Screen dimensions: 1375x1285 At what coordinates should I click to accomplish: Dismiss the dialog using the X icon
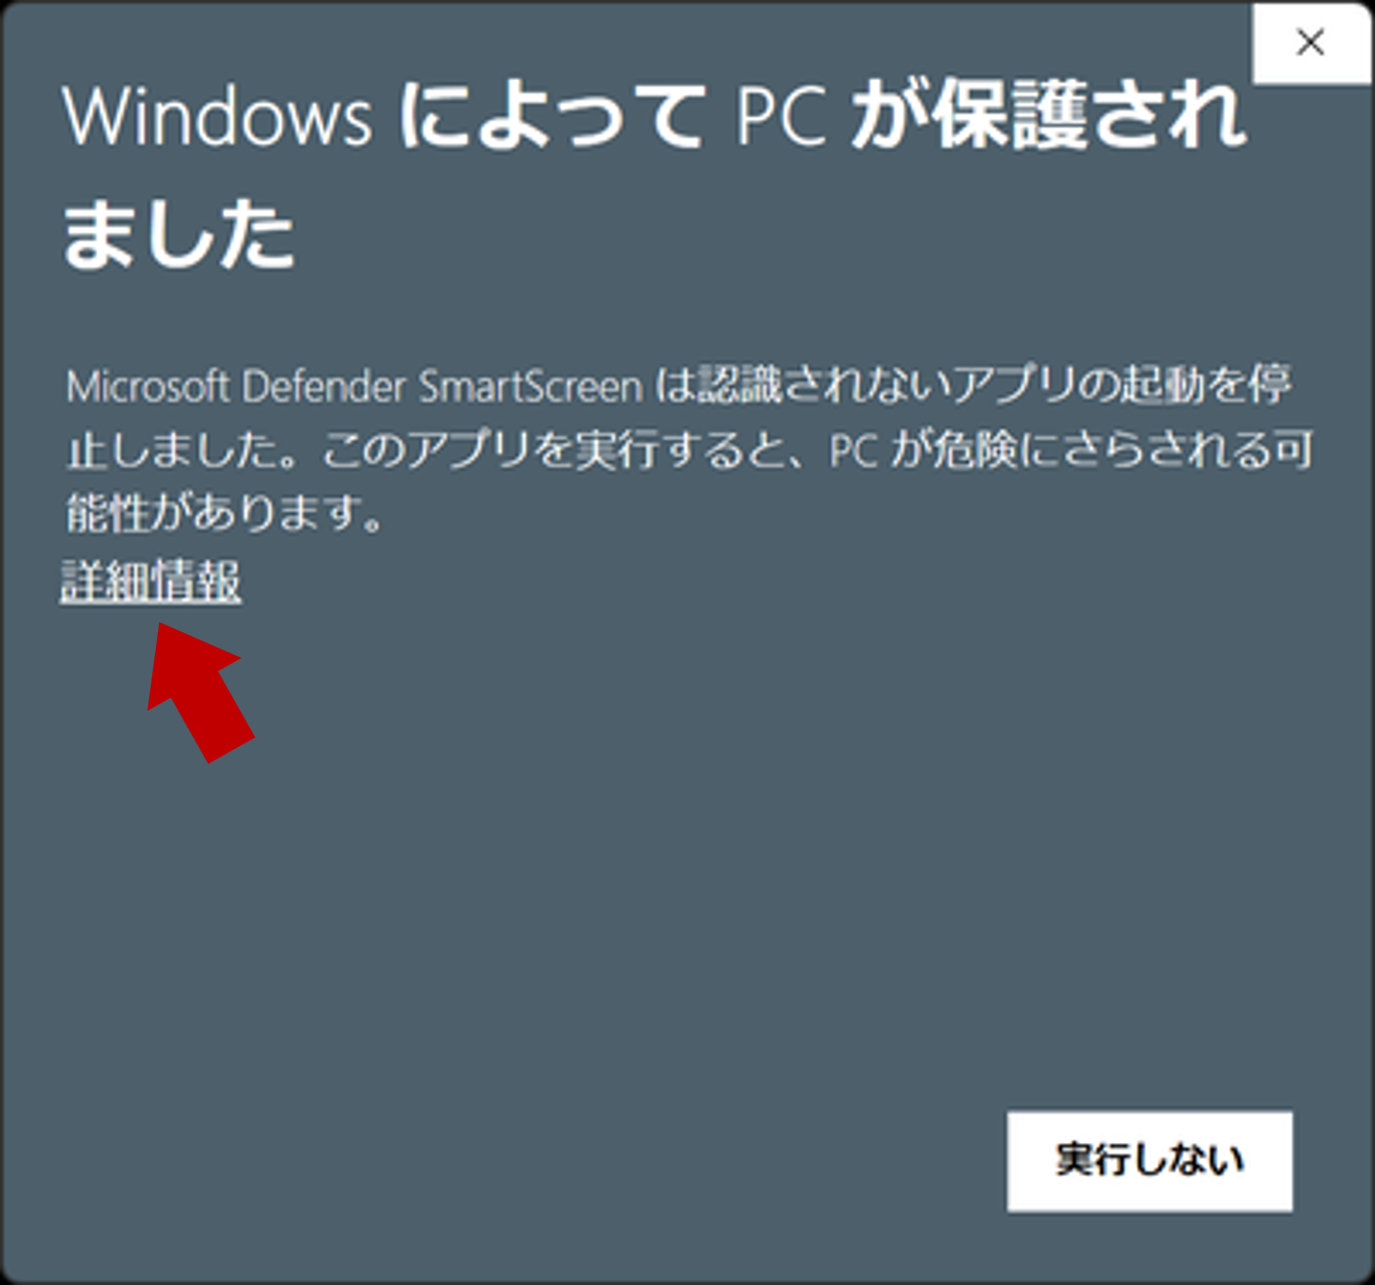click(x=1311, y=42)
